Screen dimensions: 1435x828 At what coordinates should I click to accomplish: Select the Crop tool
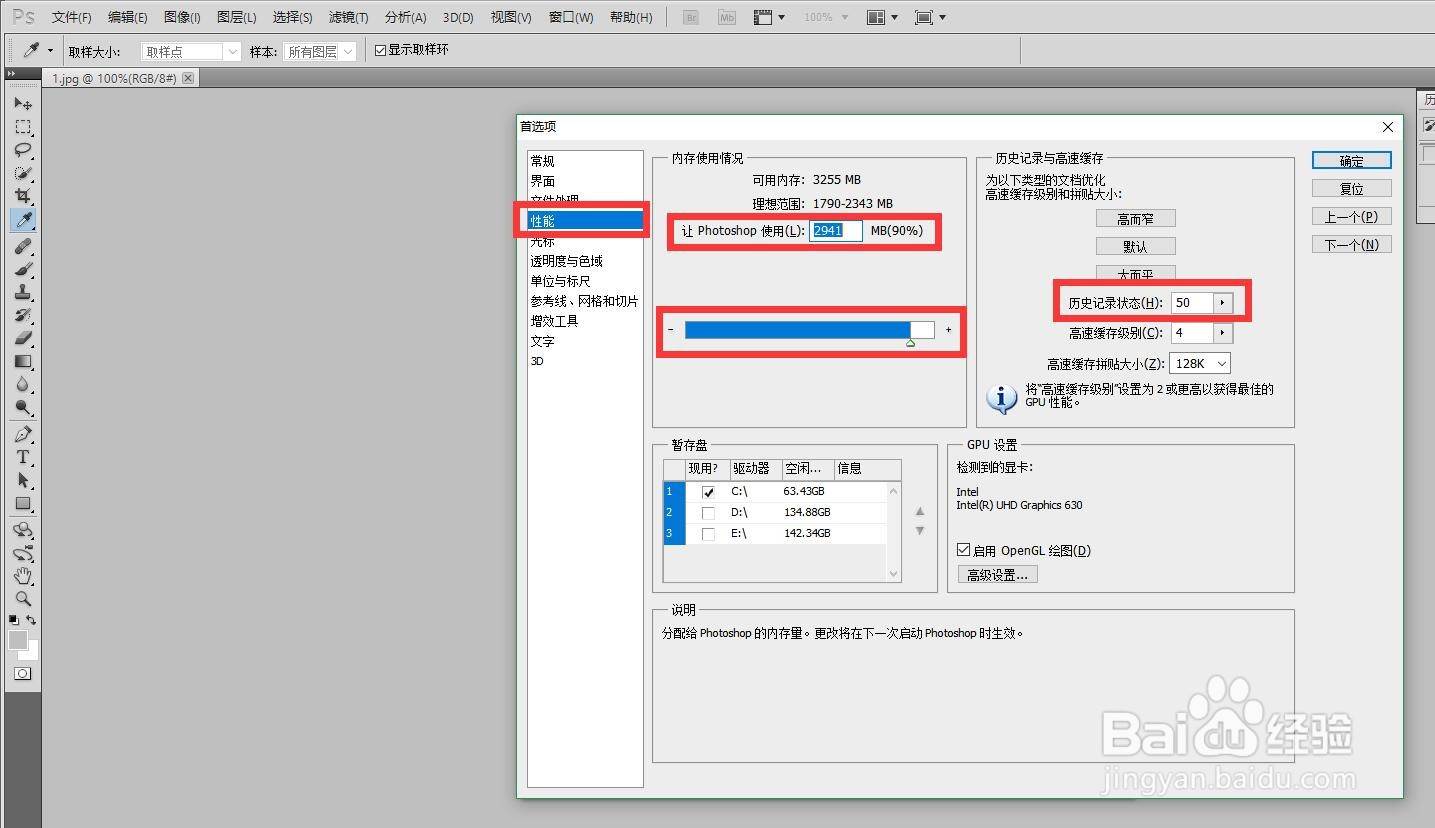(x=22, y=196)
